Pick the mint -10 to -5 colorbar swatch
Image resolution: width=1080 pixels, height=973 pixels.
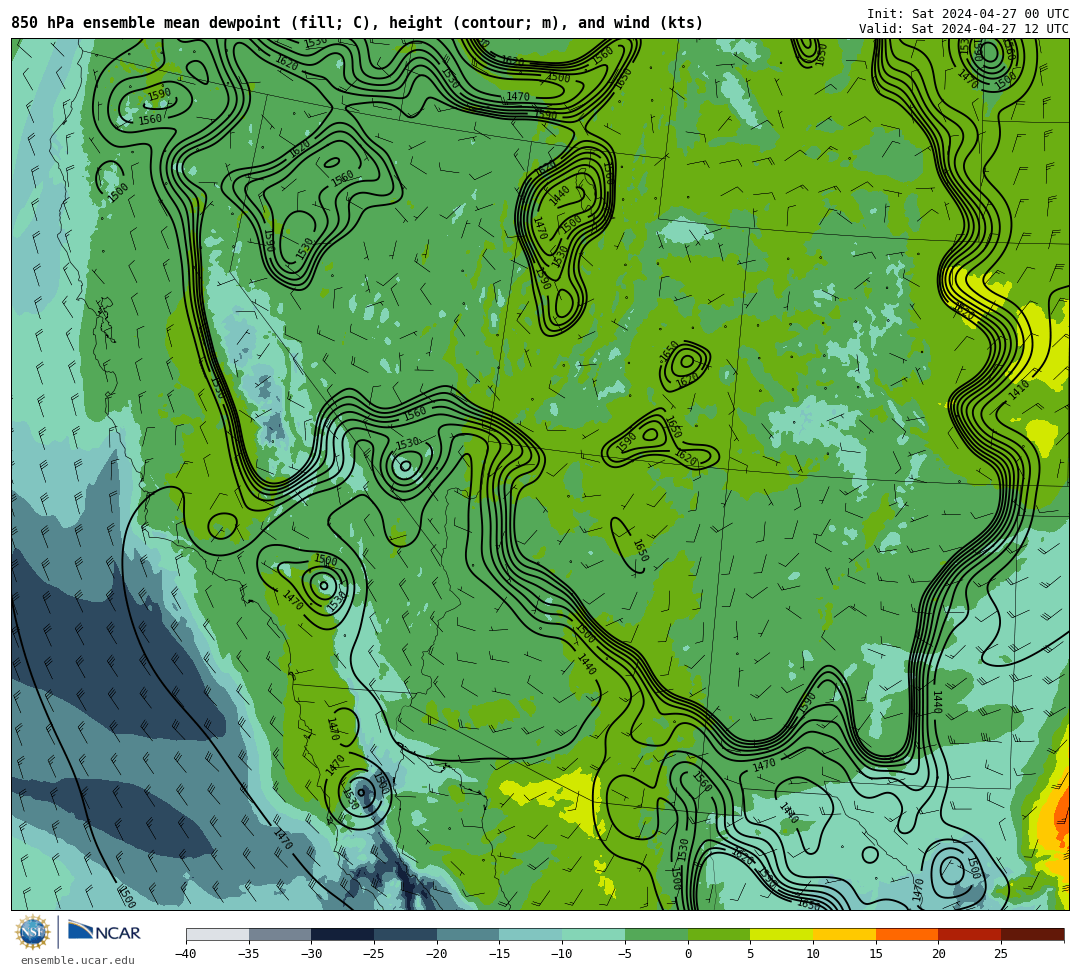point(594,934)
